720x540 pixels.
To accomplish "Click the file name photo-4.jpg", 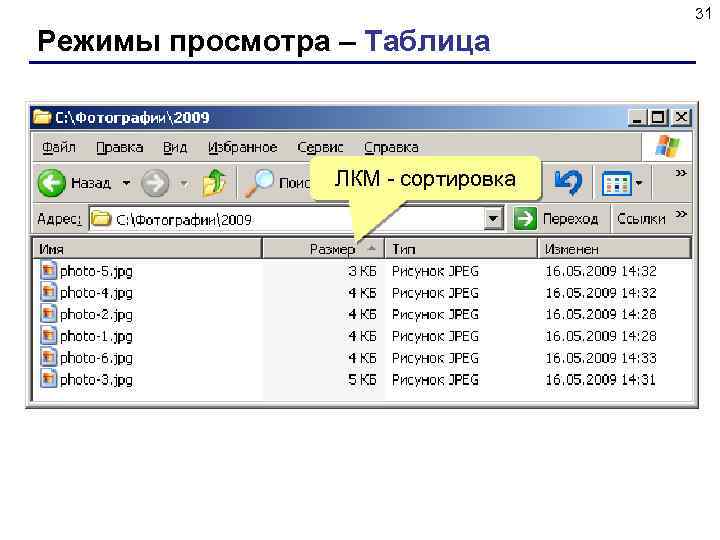I will pyautogui.click(x=96, y=293).
